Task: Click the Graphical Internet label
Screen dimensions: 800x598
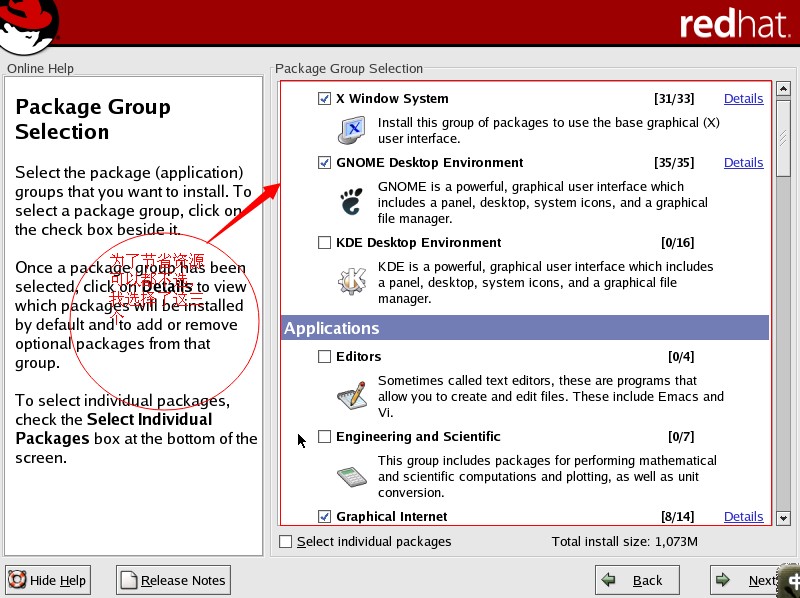Action: tap(392, 516)
